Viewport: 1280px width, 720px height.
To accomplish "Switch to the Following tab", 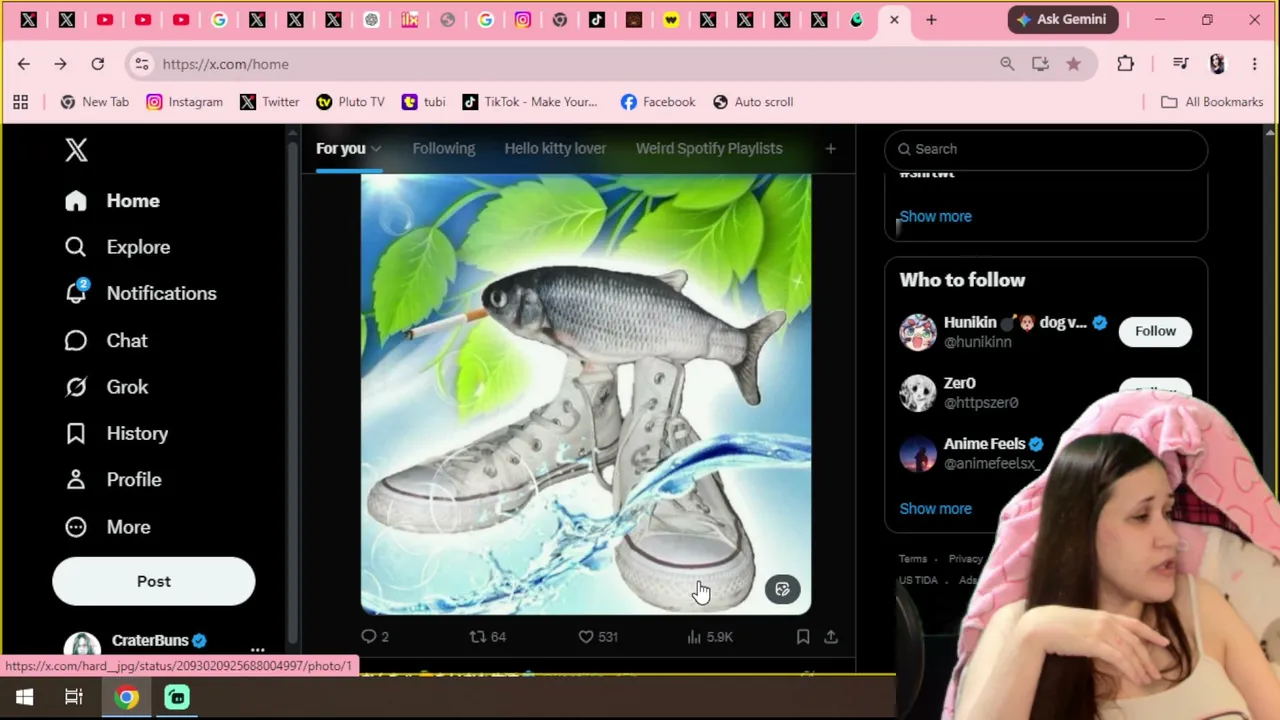I will [x=444, y=149].
